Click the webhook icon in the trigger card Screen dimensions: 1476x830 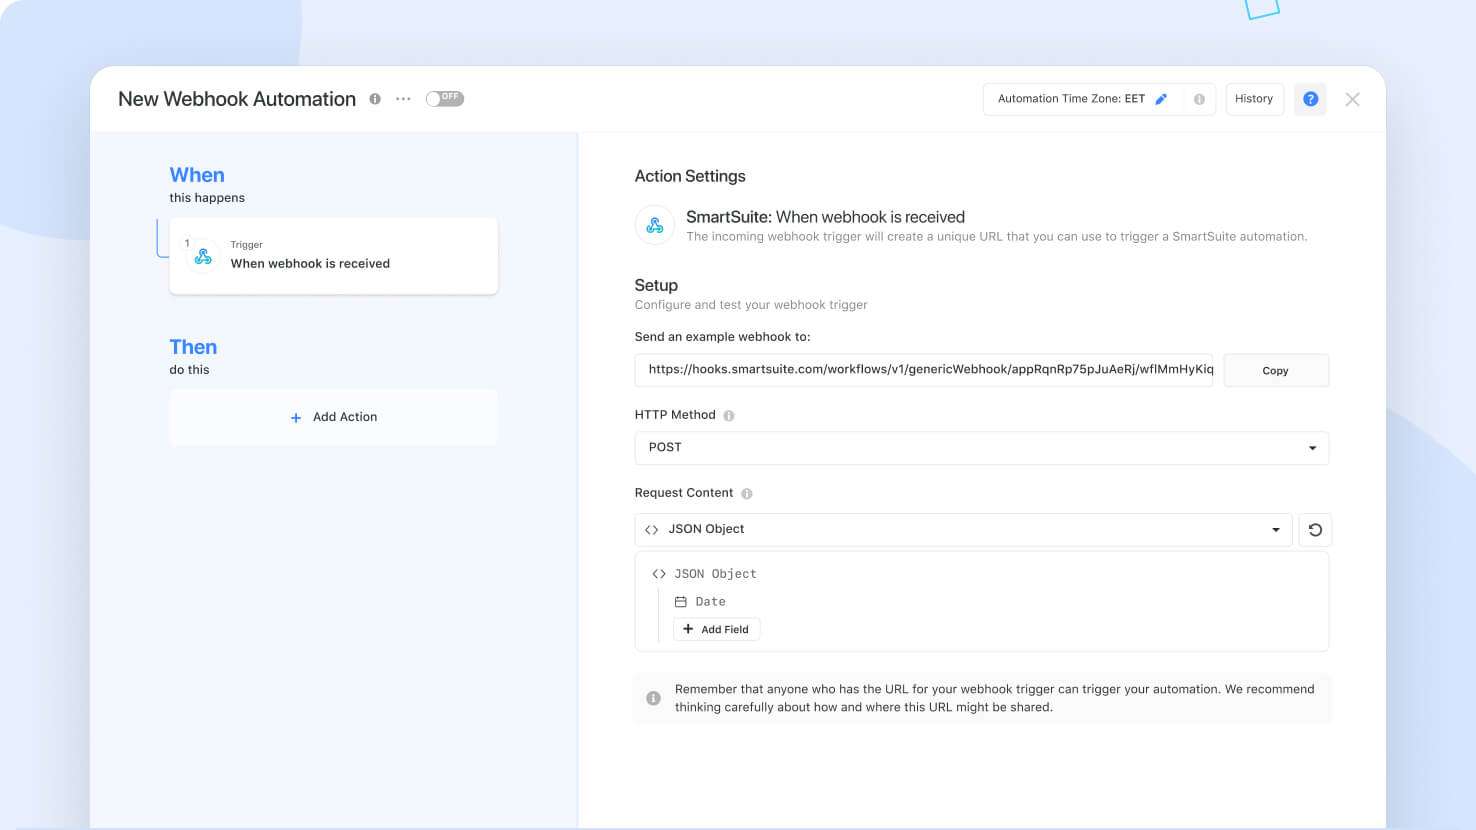click(x=203, y=256)
